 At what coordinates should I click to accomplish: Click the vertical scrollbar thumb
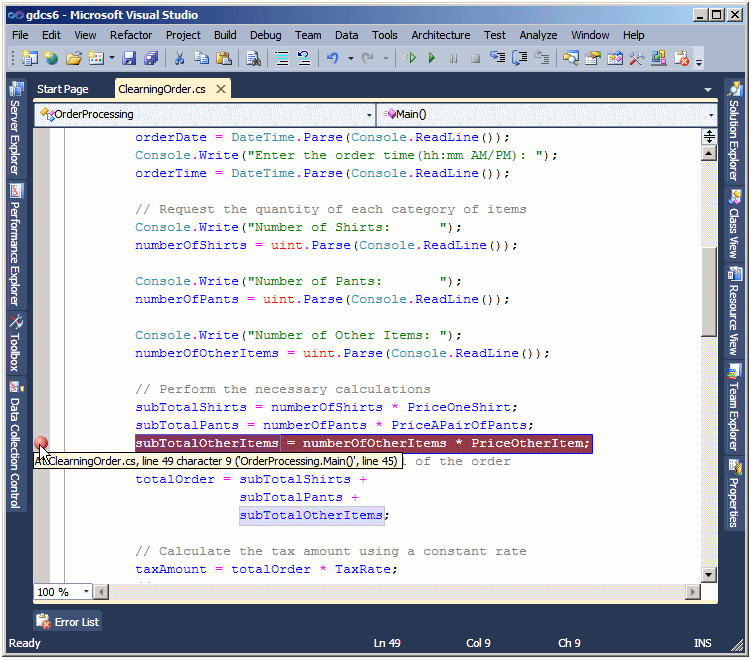pos(708,292)
